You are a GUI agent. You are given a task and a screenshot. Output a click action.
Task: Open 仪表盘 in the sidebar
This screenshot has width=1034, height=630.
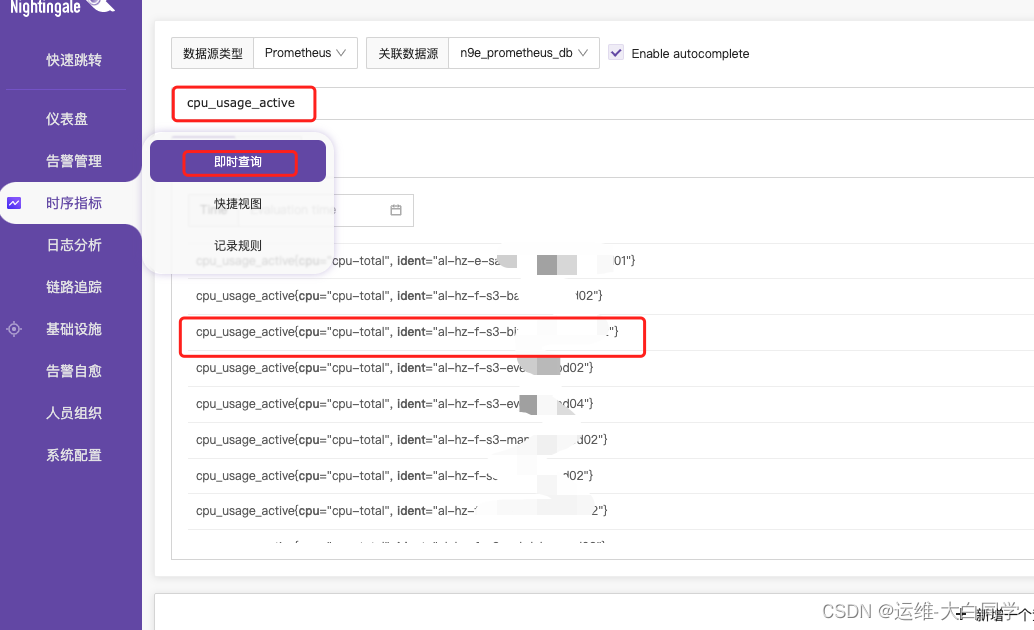pos(67,119)
